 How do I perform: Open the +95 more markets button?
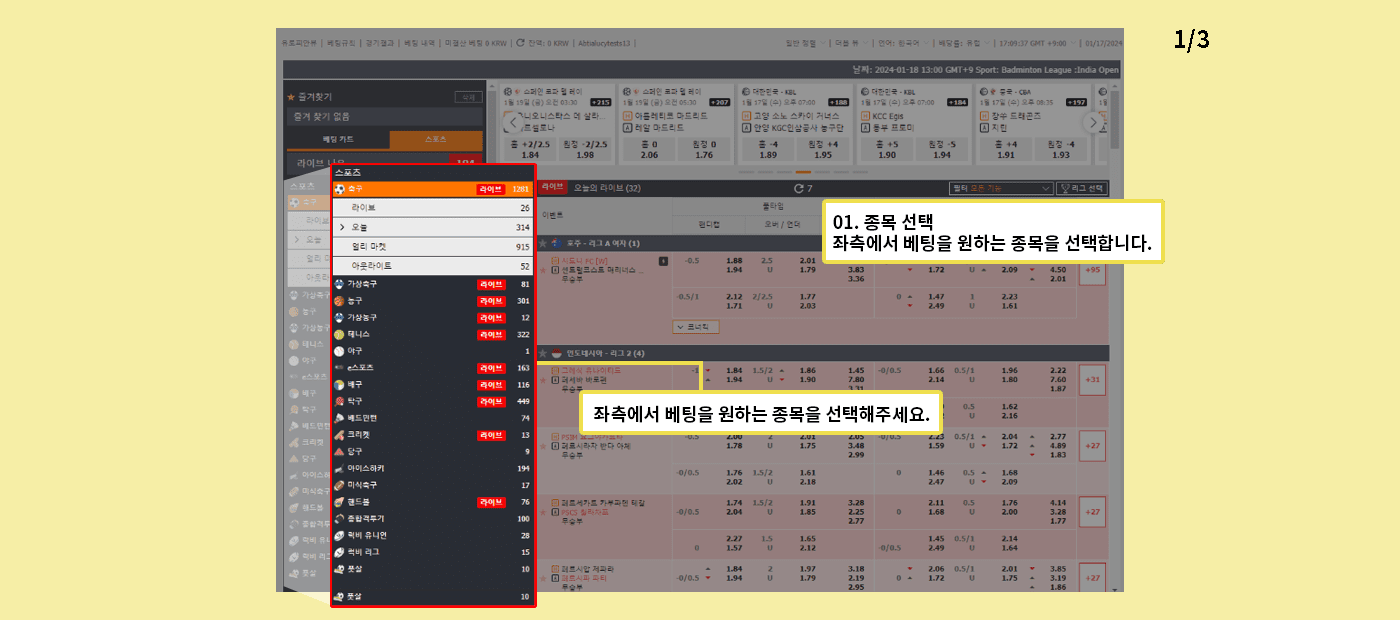1092,270
